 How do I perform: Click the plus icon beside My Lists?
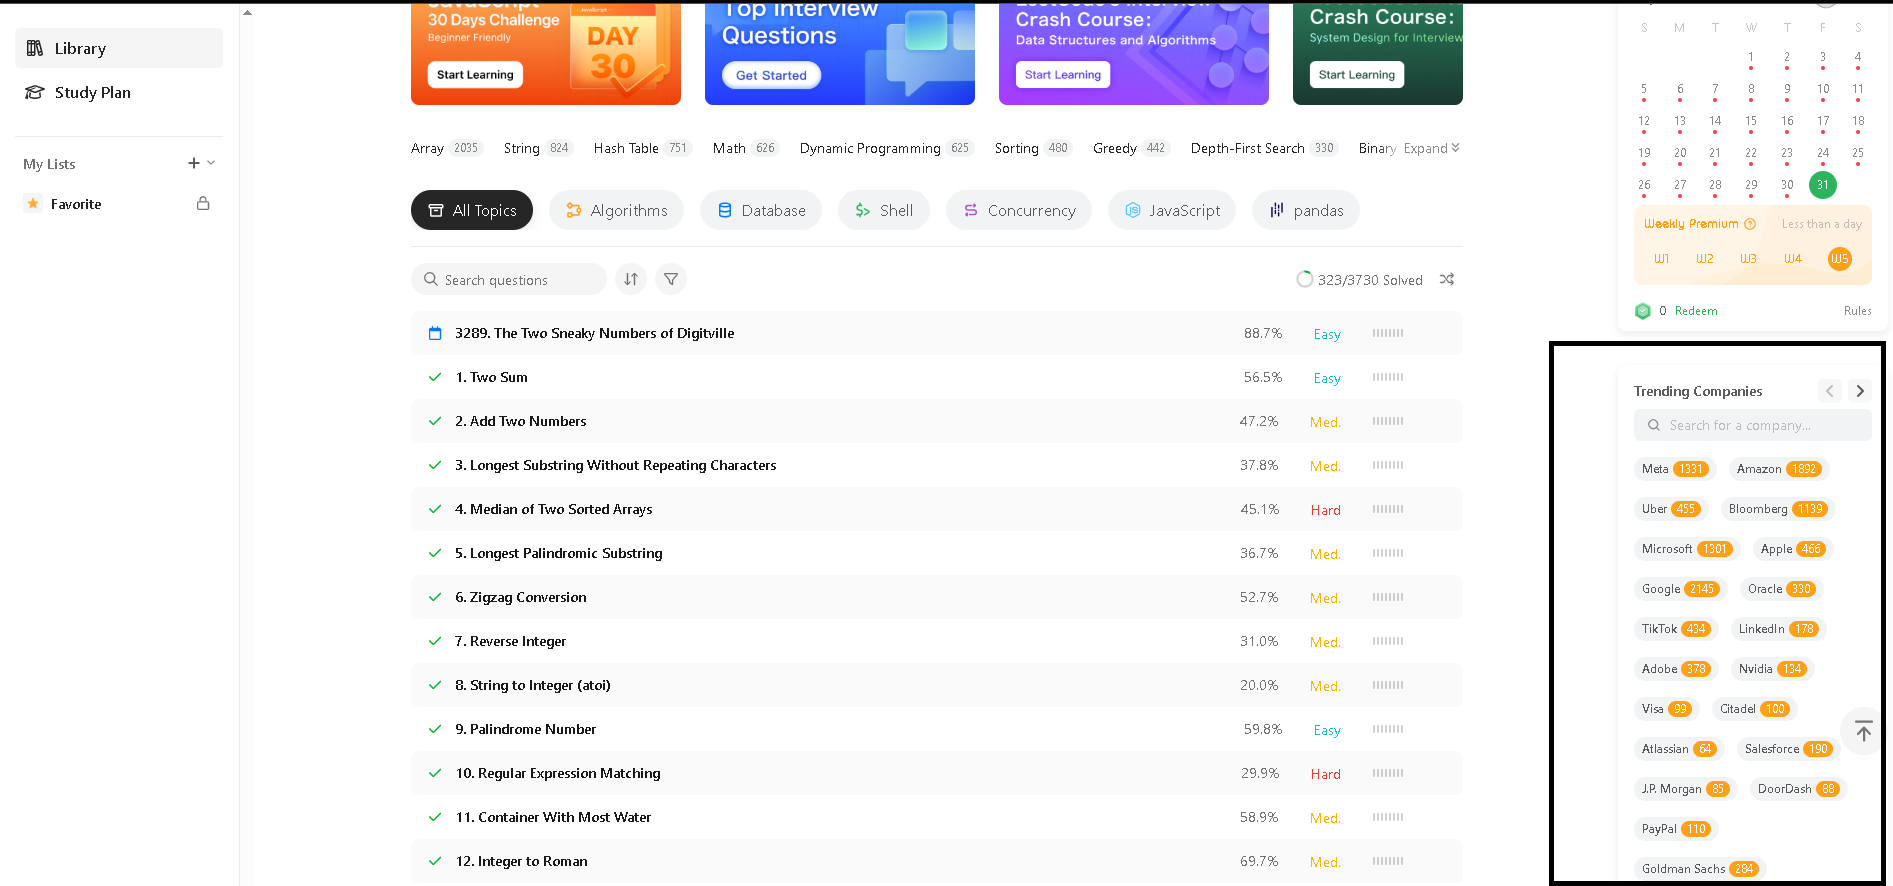194,163
